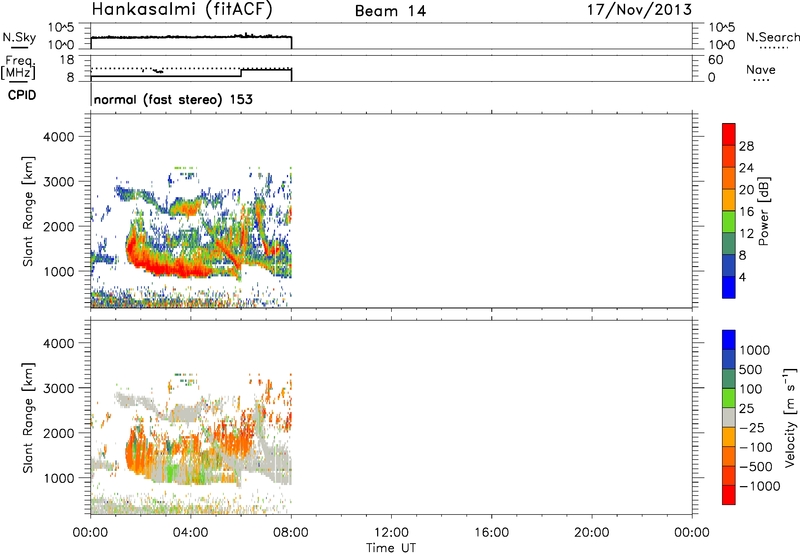Click the 4000 tick on the power panel
The width and height of the screenshot is (800, 554).
point(58,137)
